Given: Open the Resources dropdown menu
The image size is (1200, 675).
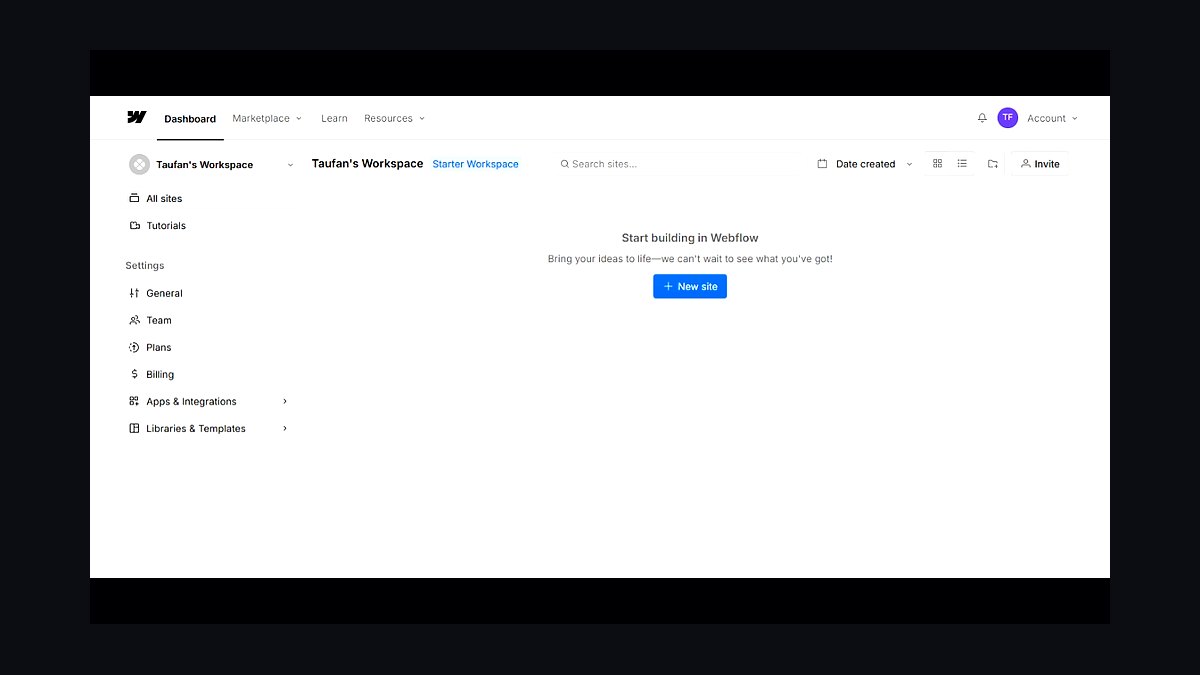Looking at the screenshot, I should point(394,118).
